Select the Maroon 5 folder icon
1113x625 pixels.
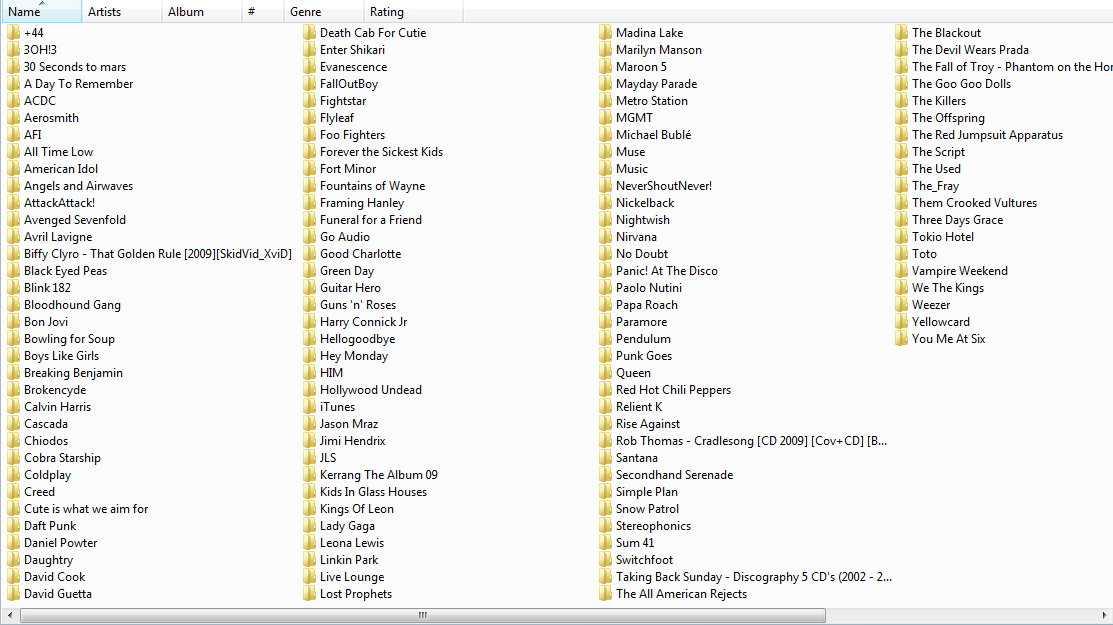click(x=605, y=67)
